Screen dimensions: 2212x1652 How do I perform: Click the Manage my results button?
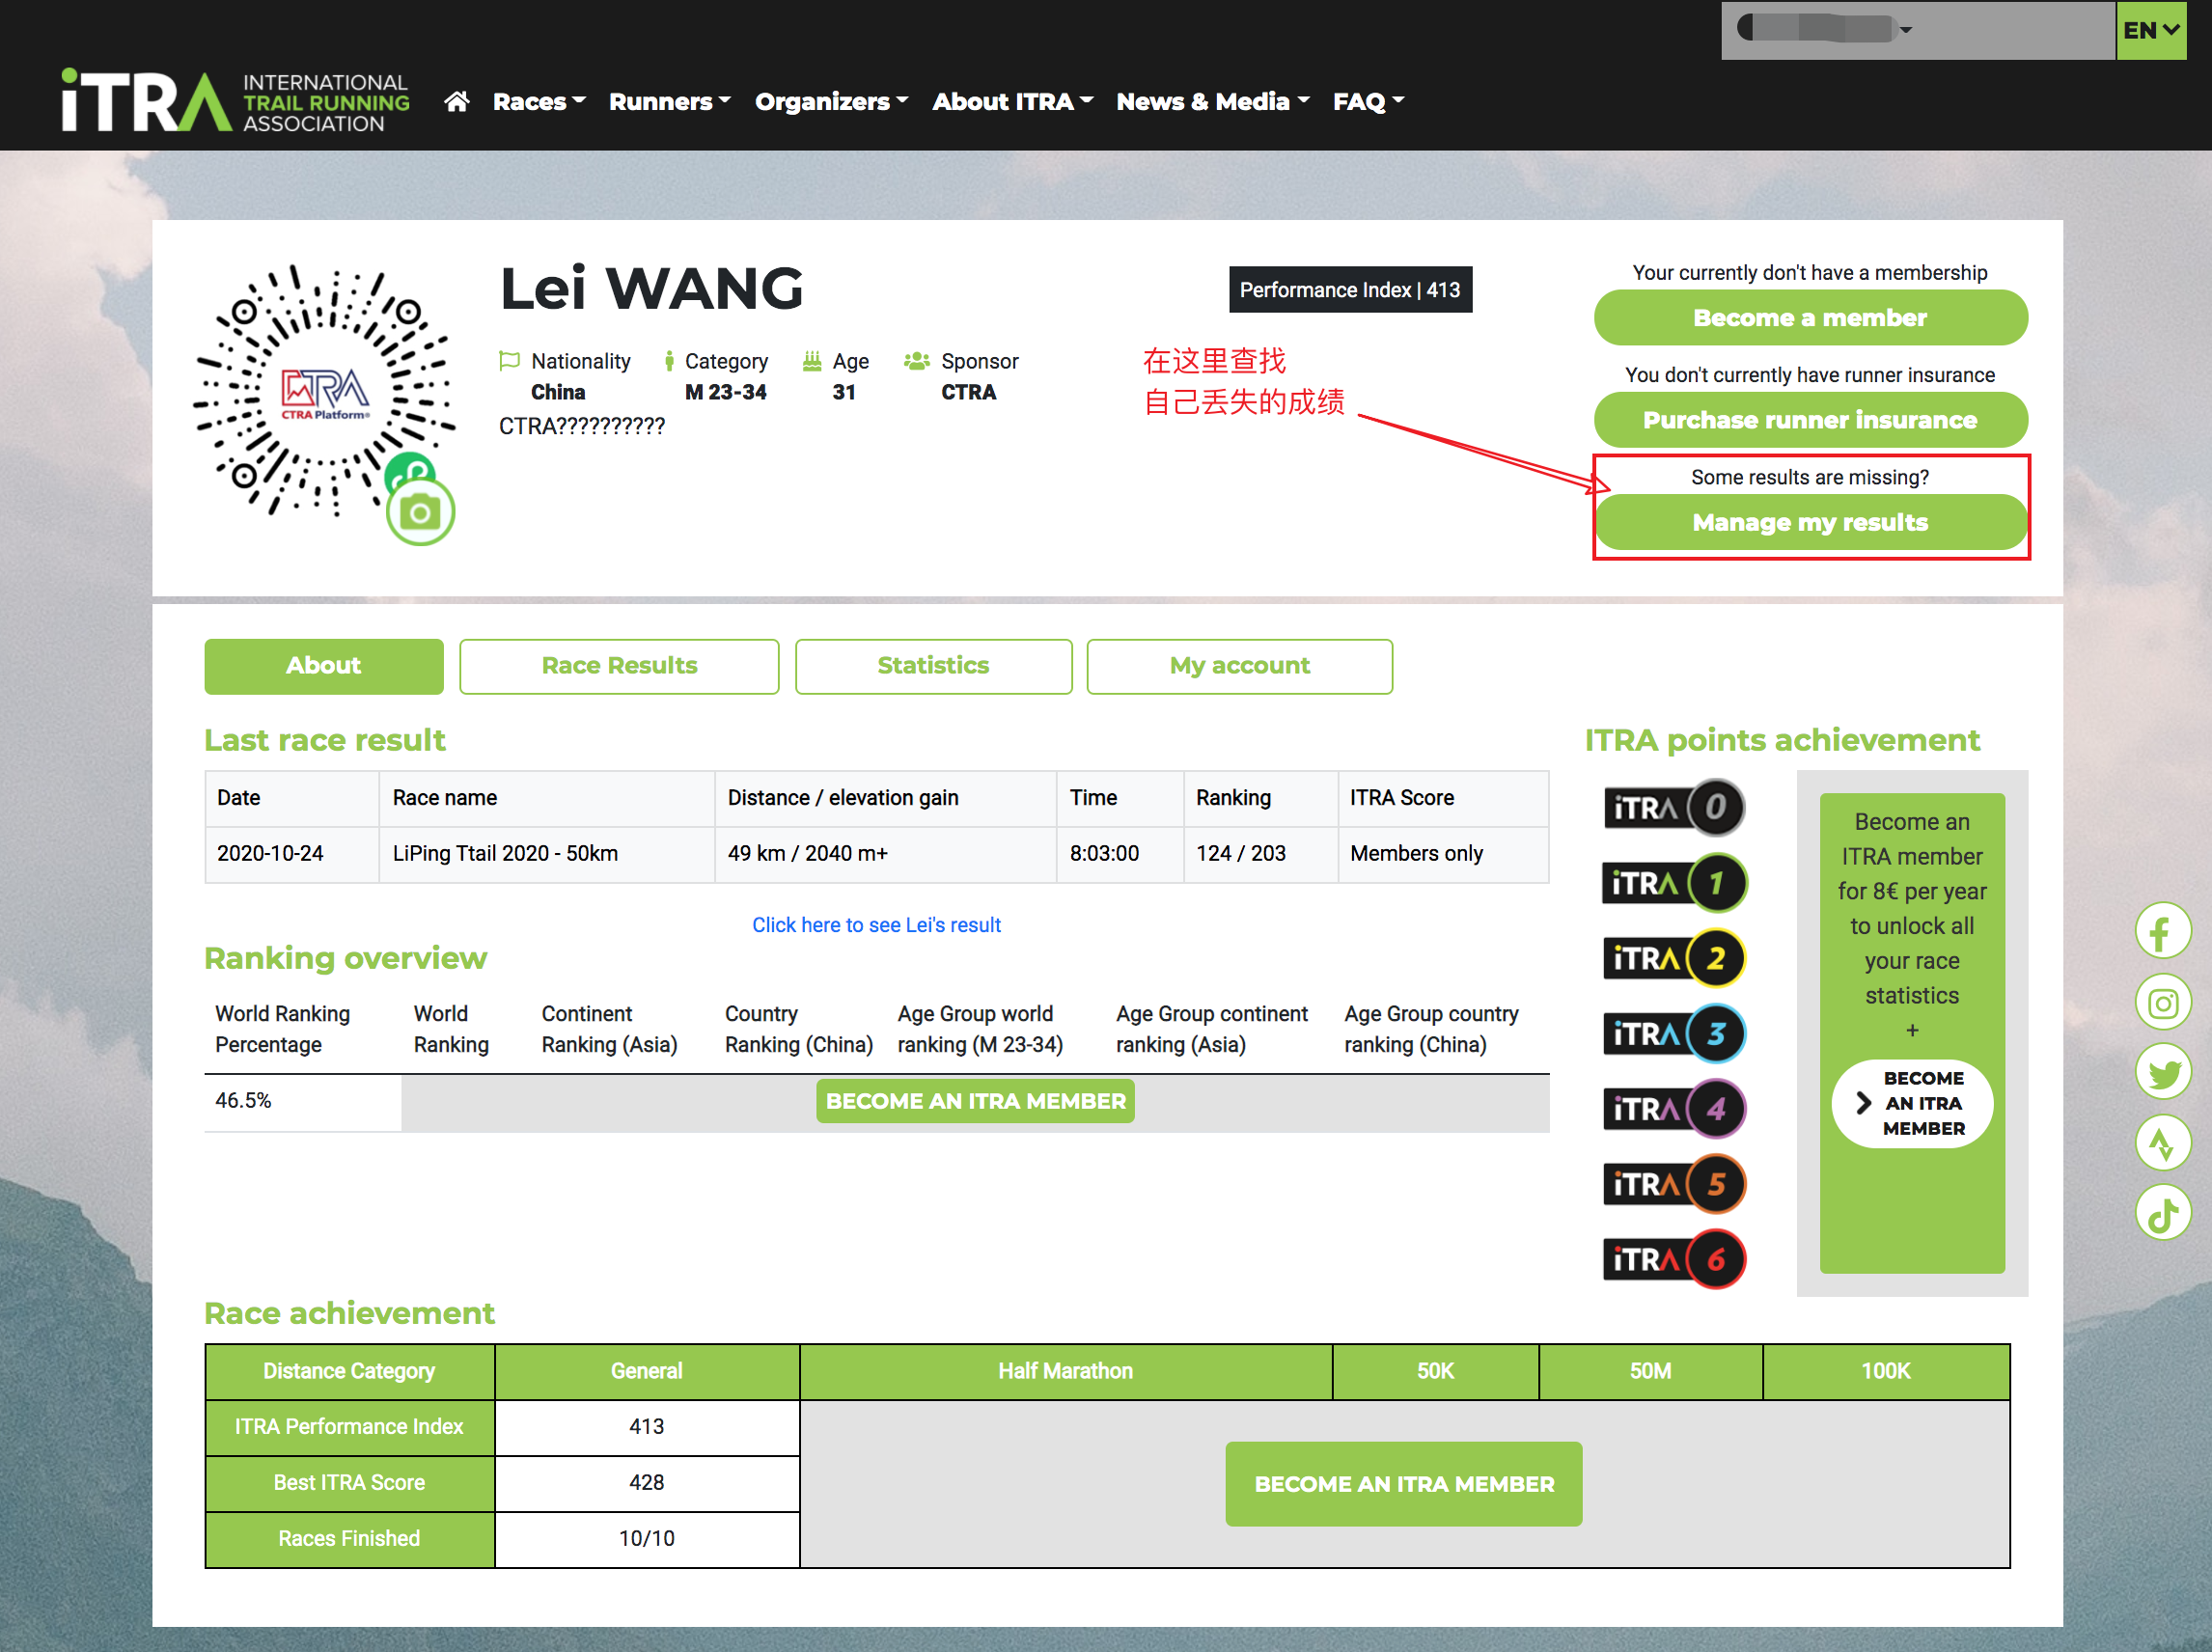1810,522
